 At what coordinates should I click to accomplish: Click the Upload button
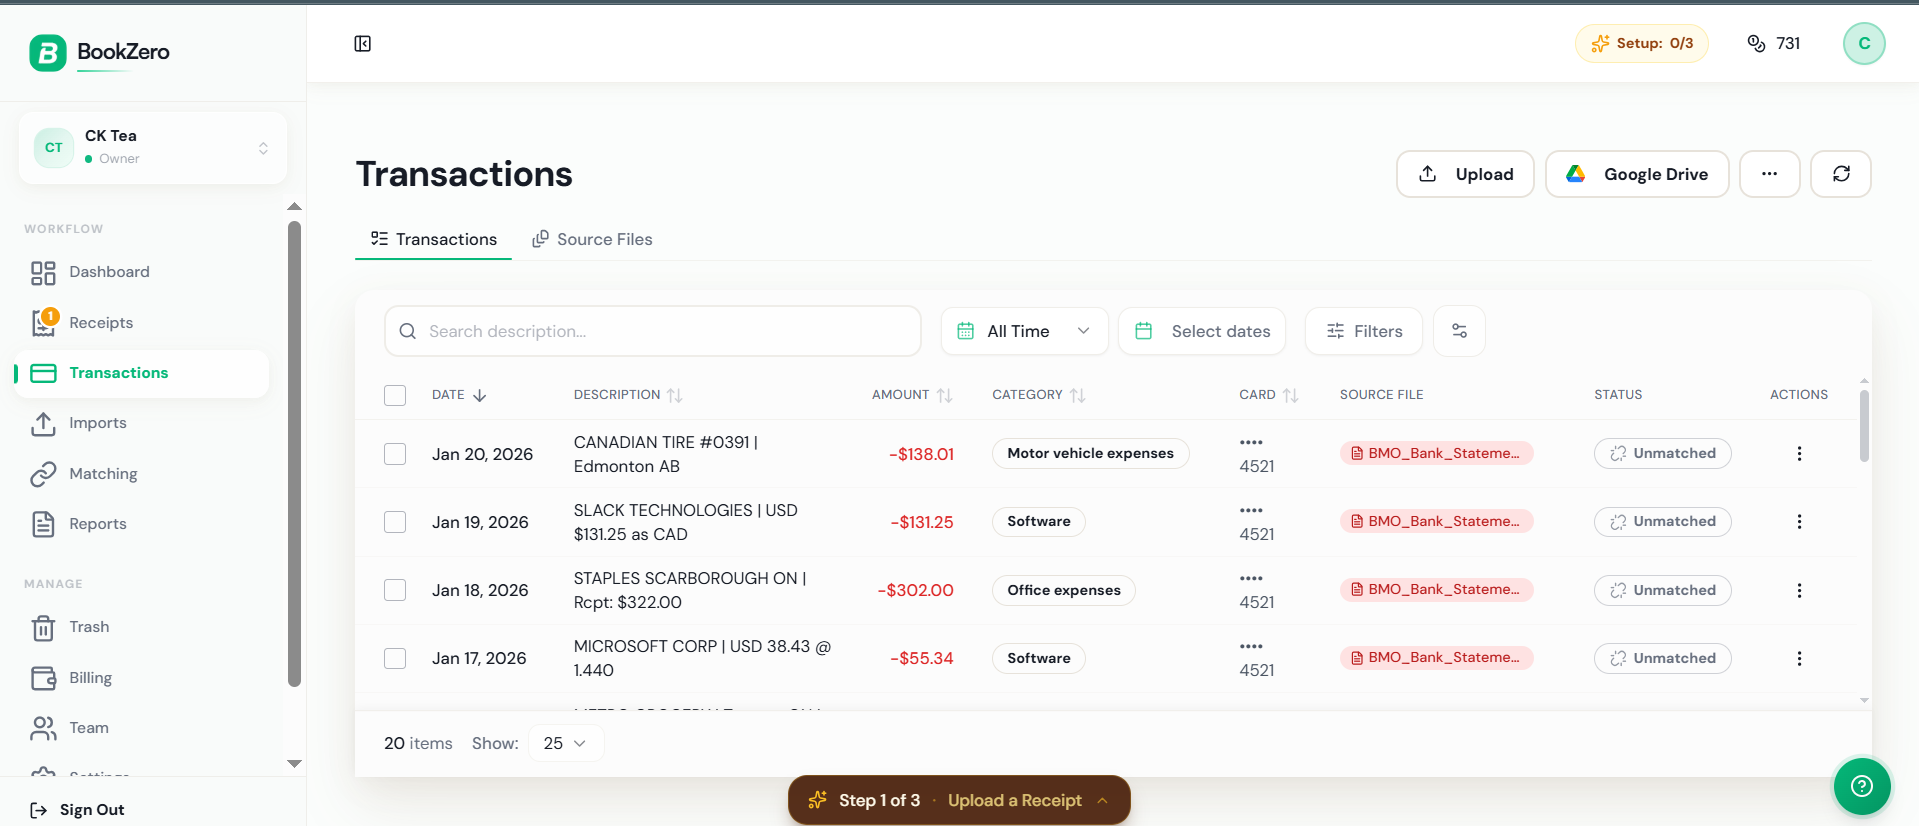[1465, 174]
